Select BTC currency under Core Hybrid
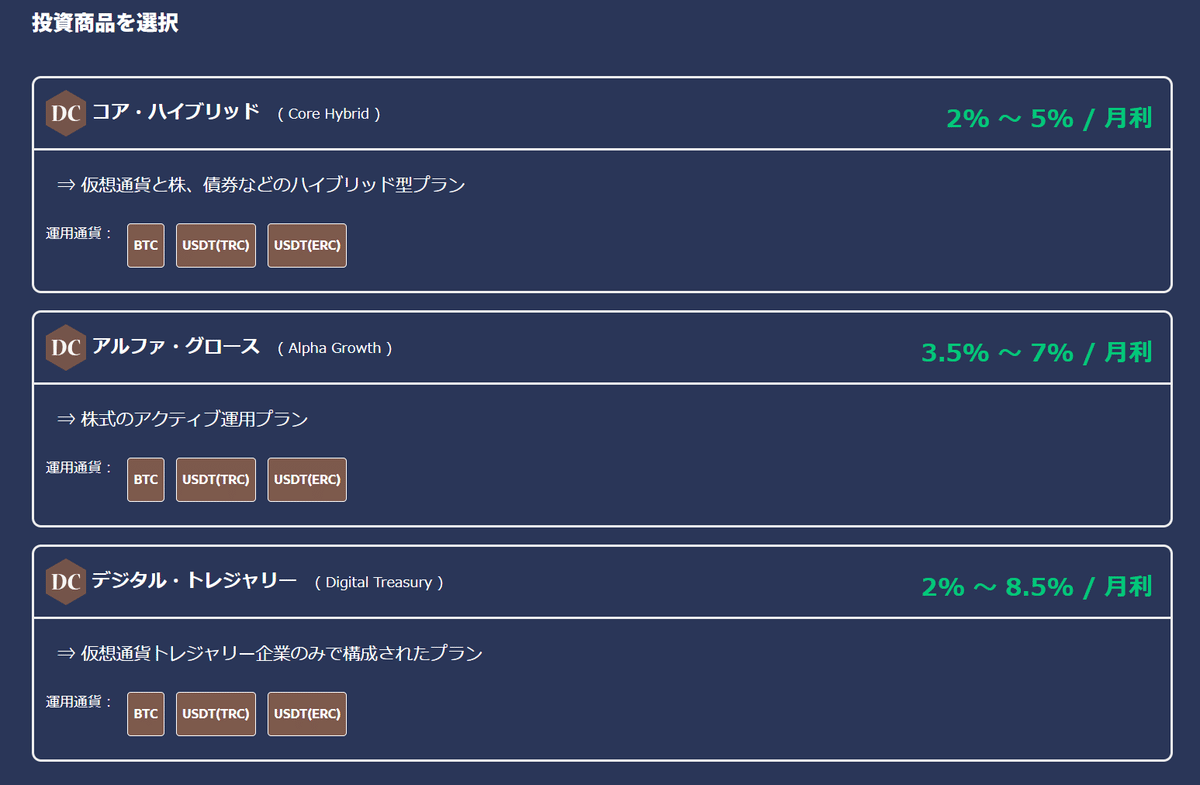1200x785 pixels. tap(145, 245)
